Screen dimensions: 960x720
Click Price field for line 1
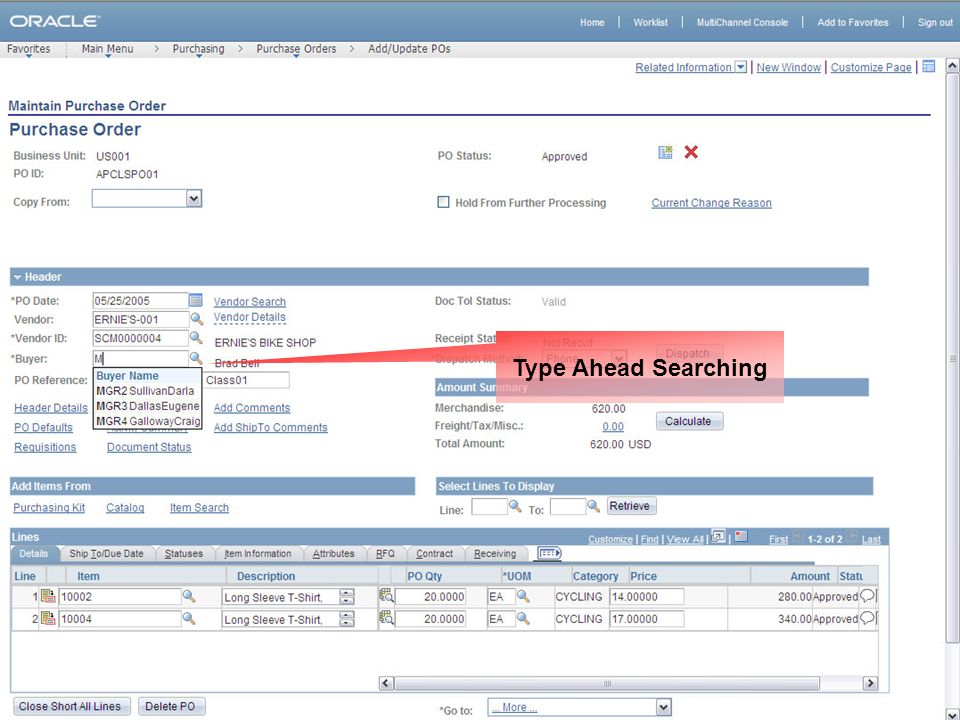click(647, 597)
